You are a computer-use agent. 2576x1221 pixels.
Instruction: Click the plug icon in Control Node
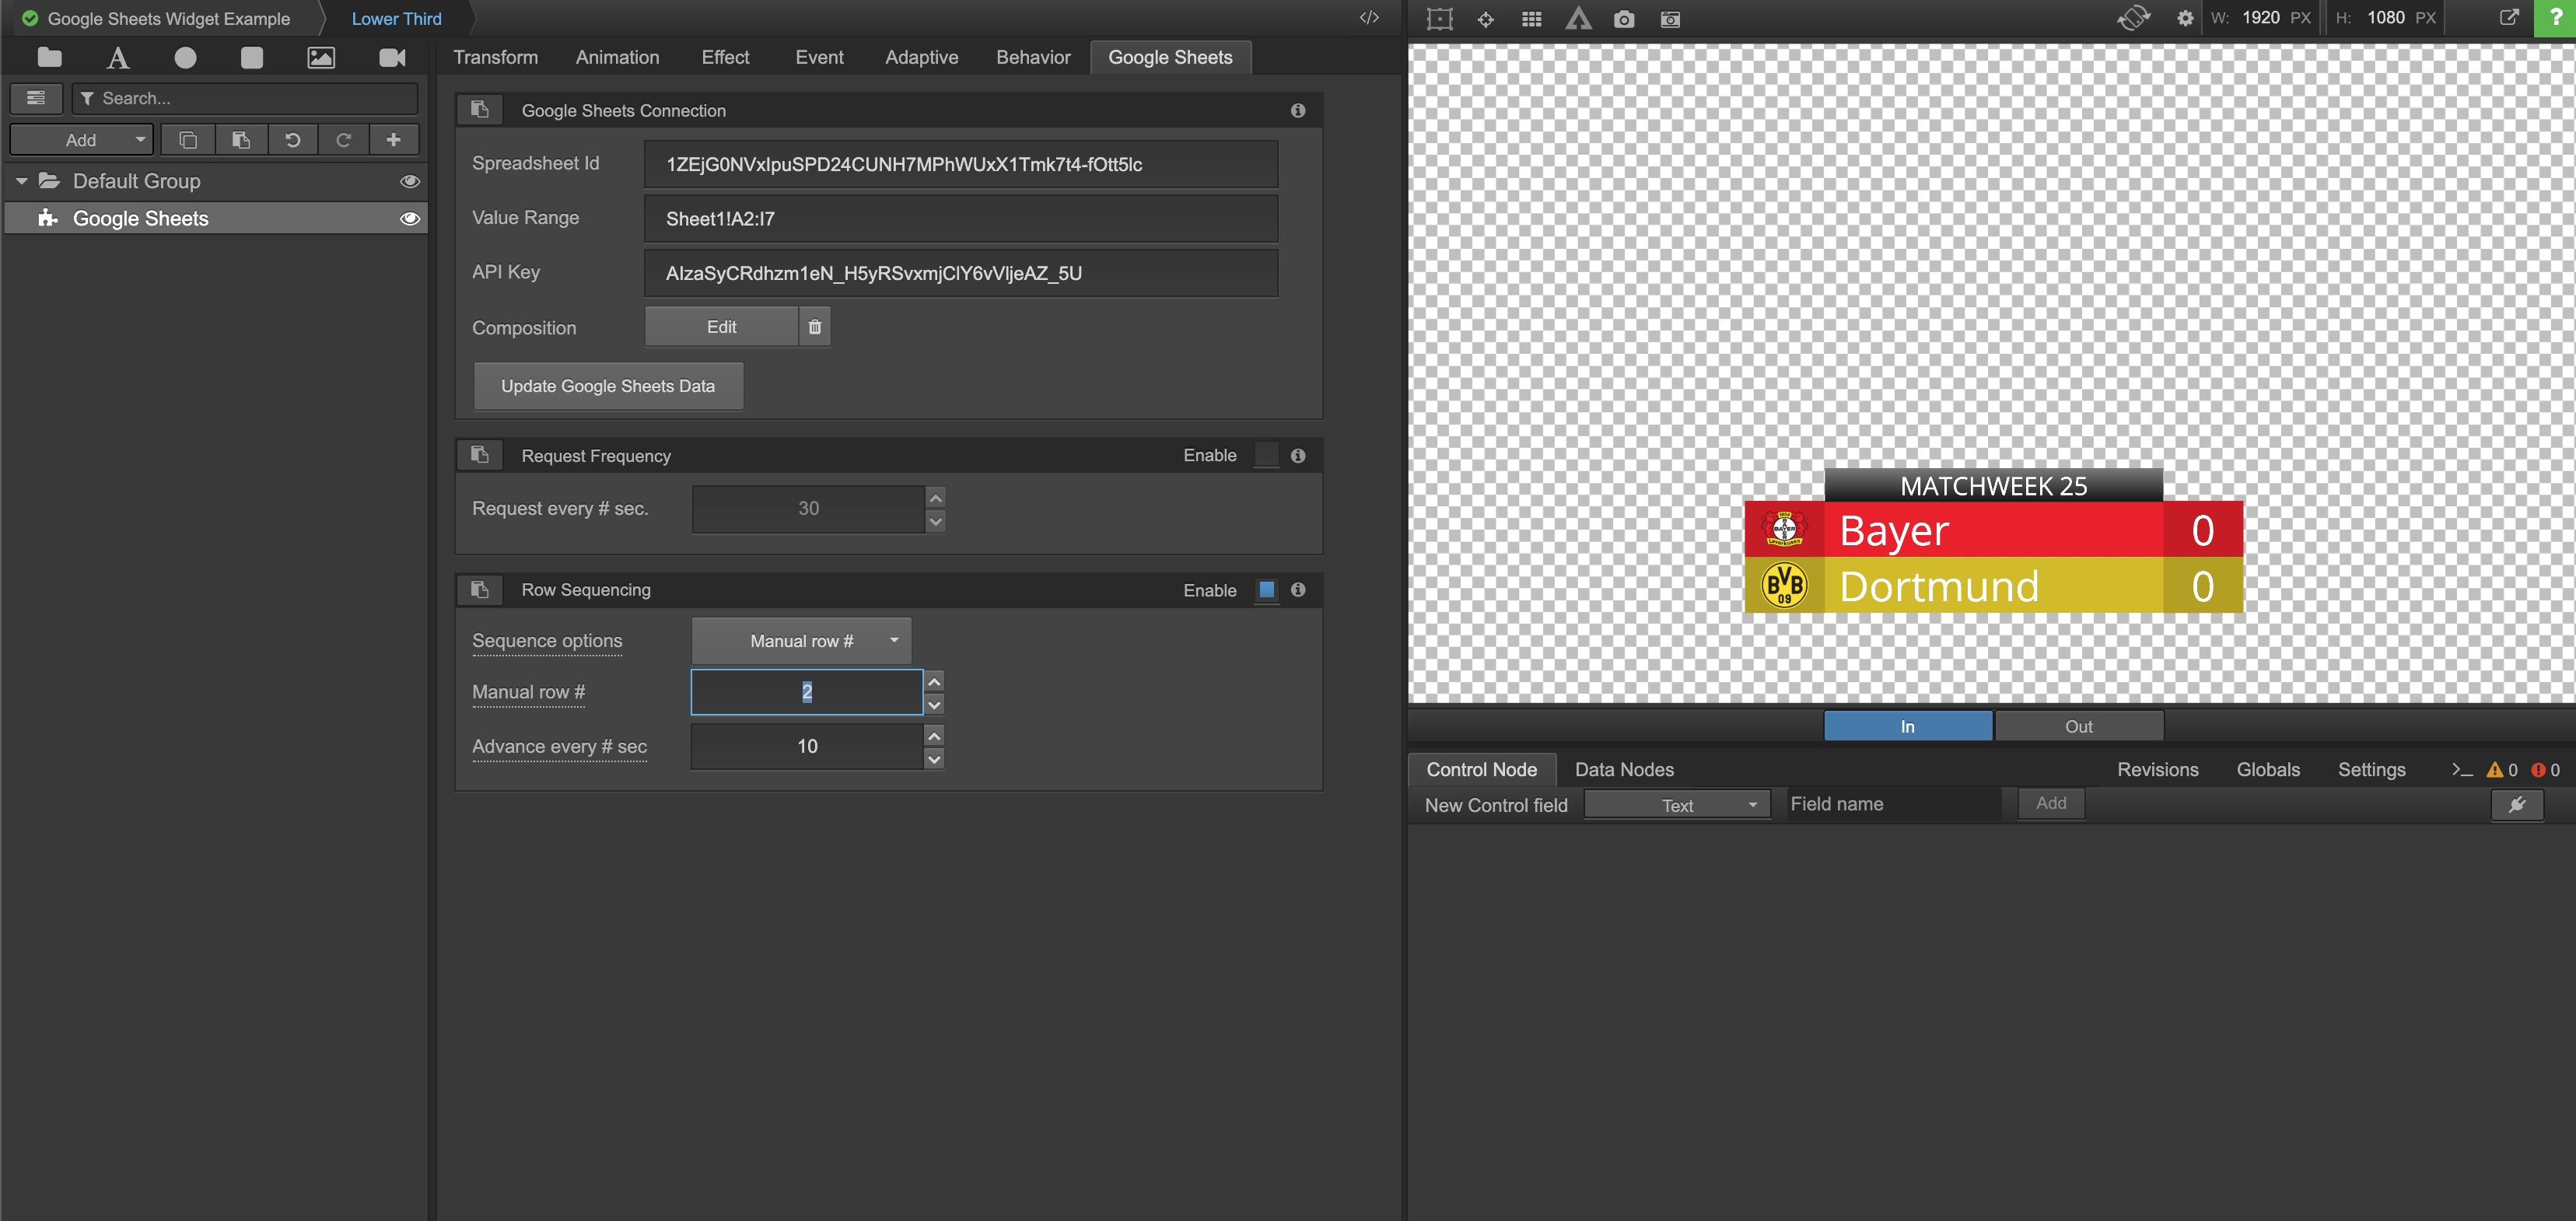(x=2517, y=804)
